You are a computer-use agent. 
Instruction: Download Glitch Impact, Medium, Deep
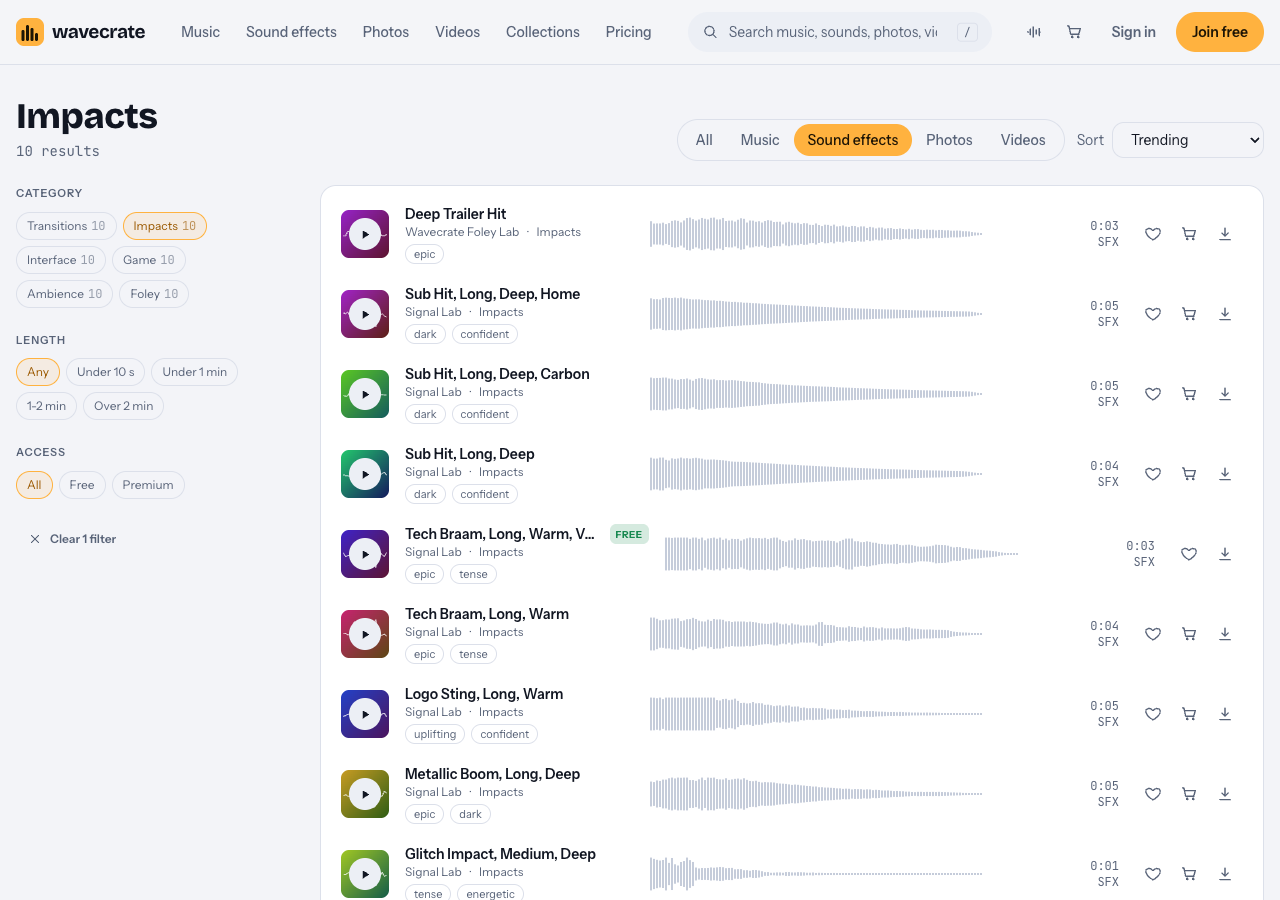[1225, 874]
